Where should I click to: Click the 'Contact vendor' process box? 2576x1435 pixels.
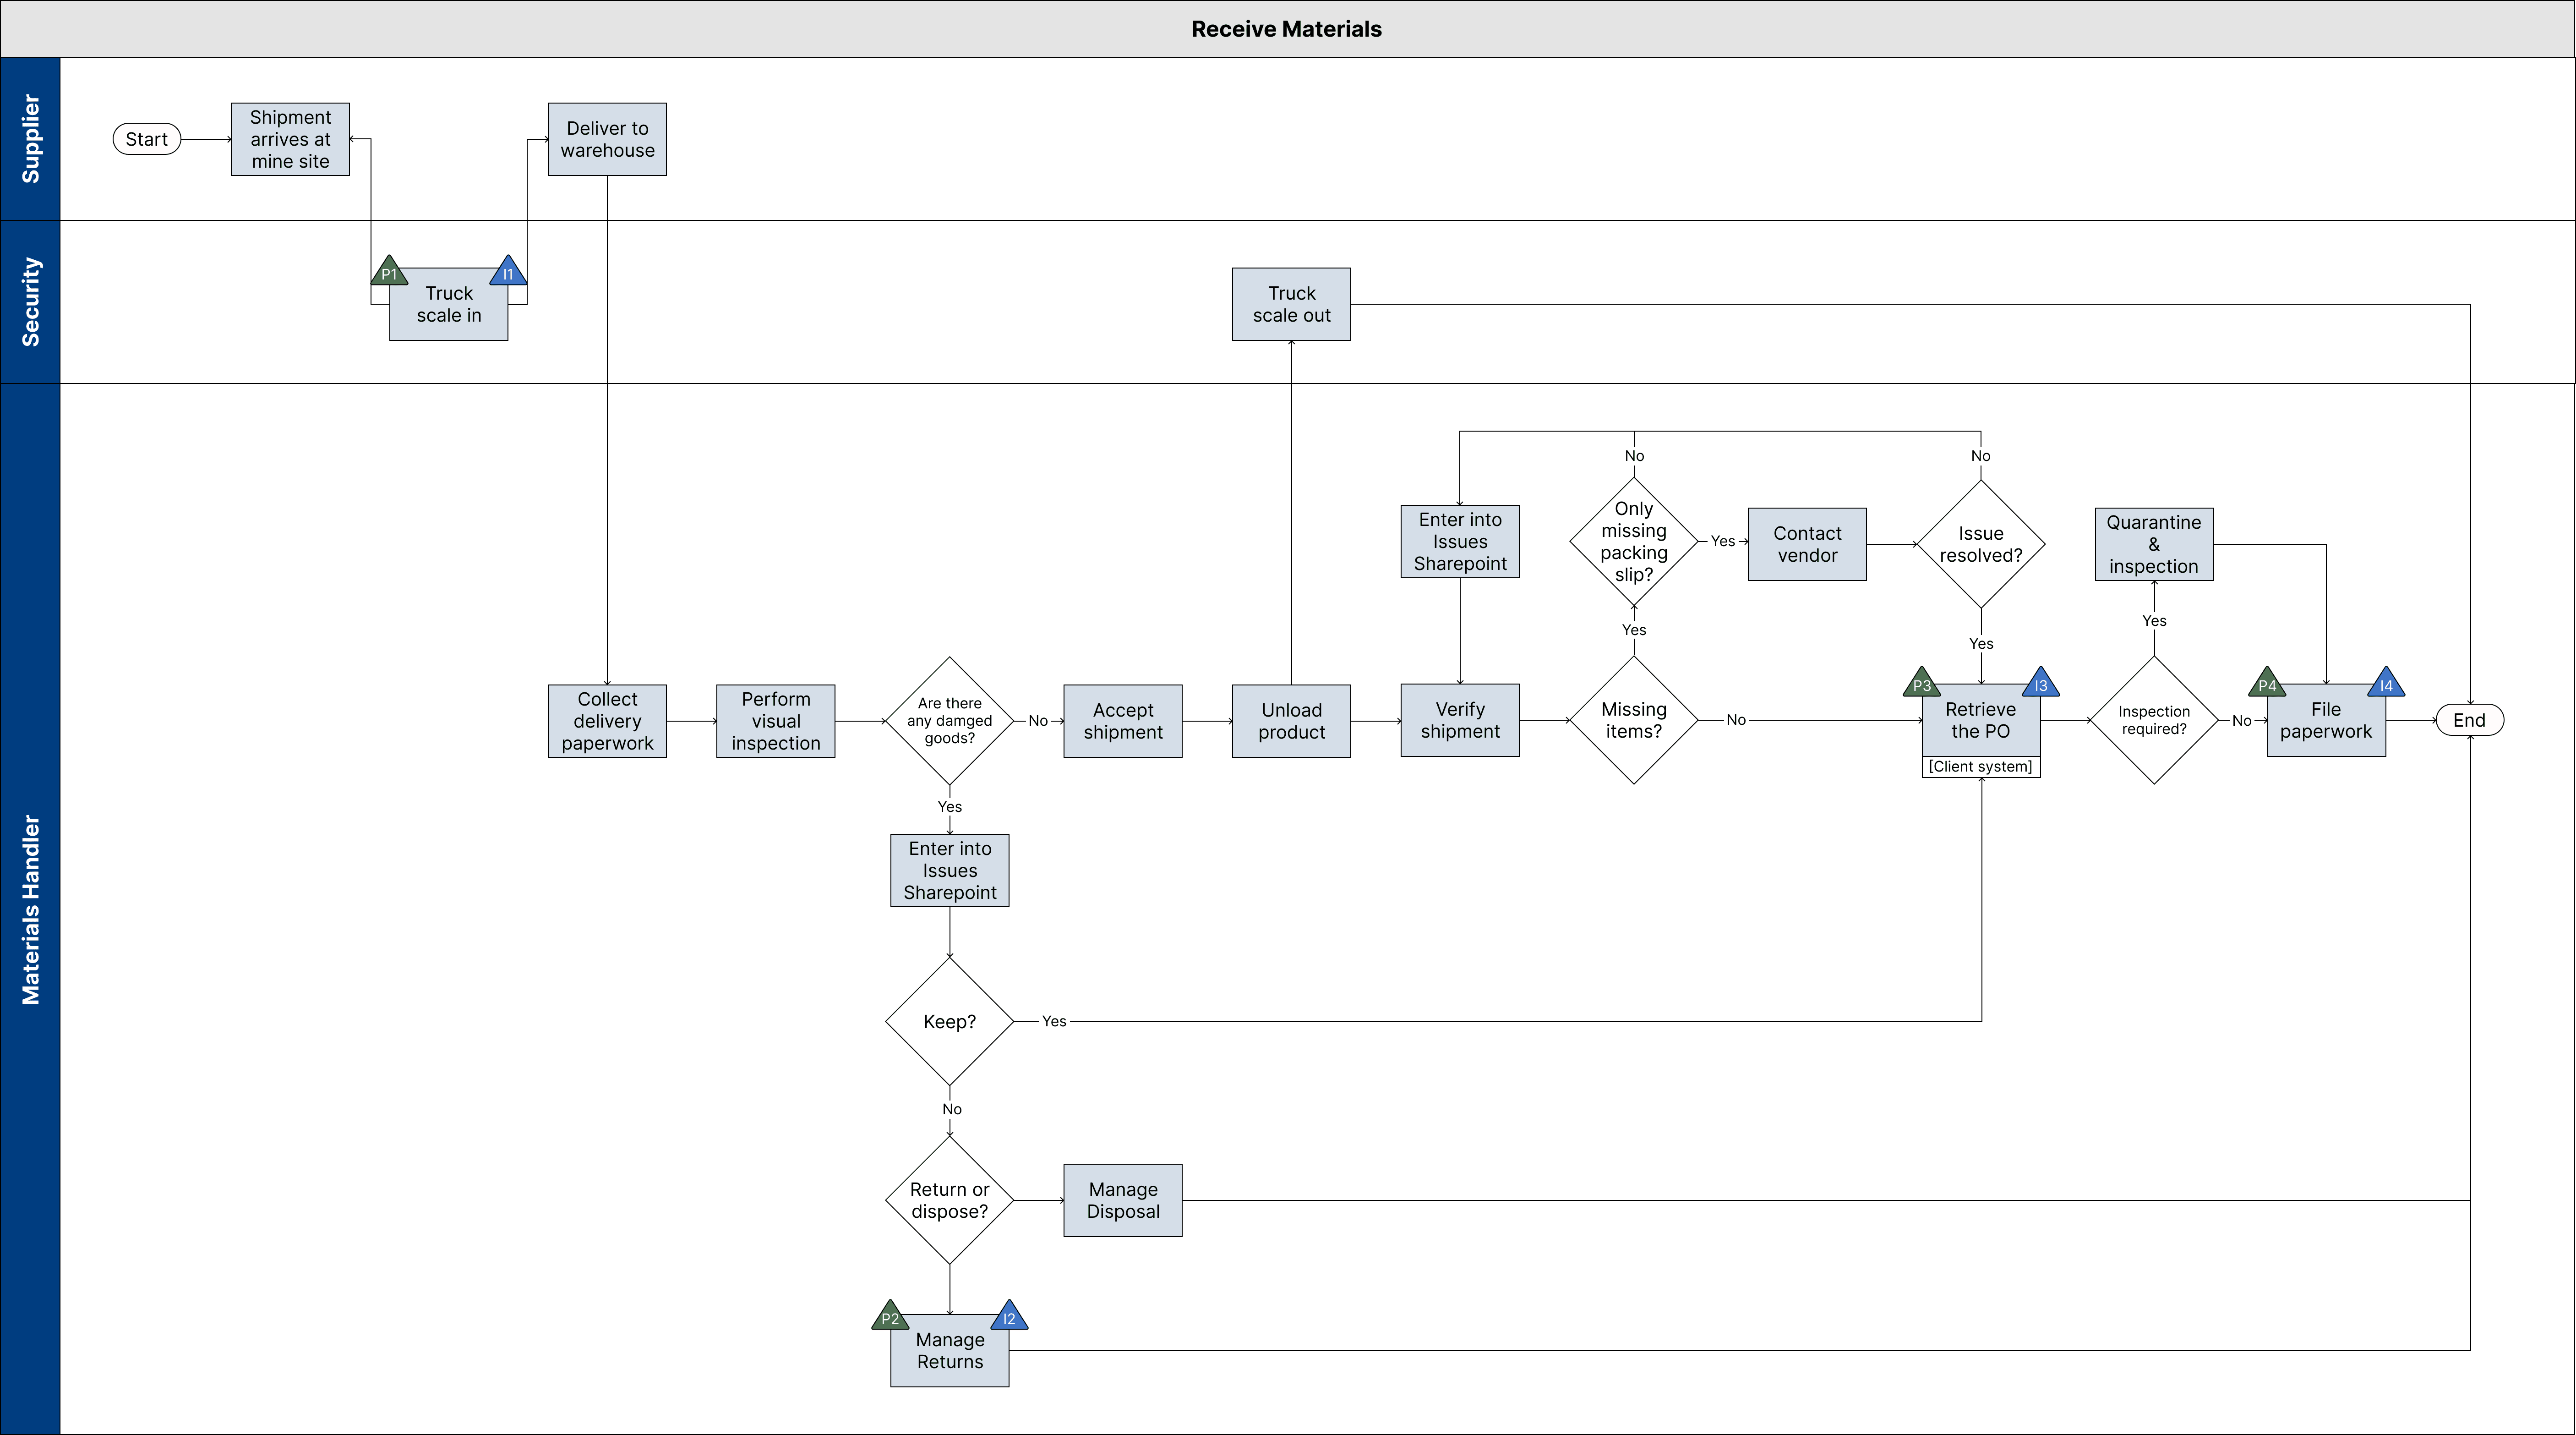click(x=1807, y=544)
